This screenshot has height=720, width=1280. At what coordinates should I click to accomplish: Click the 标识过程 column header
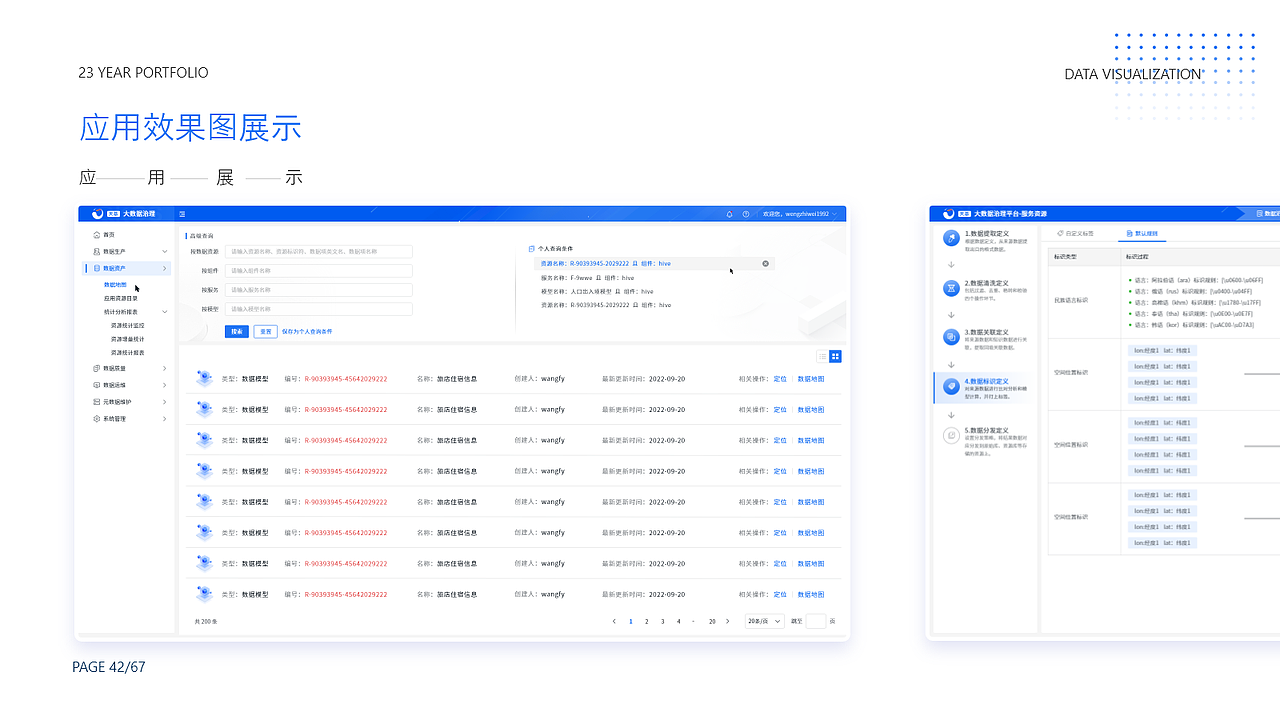1138,257
